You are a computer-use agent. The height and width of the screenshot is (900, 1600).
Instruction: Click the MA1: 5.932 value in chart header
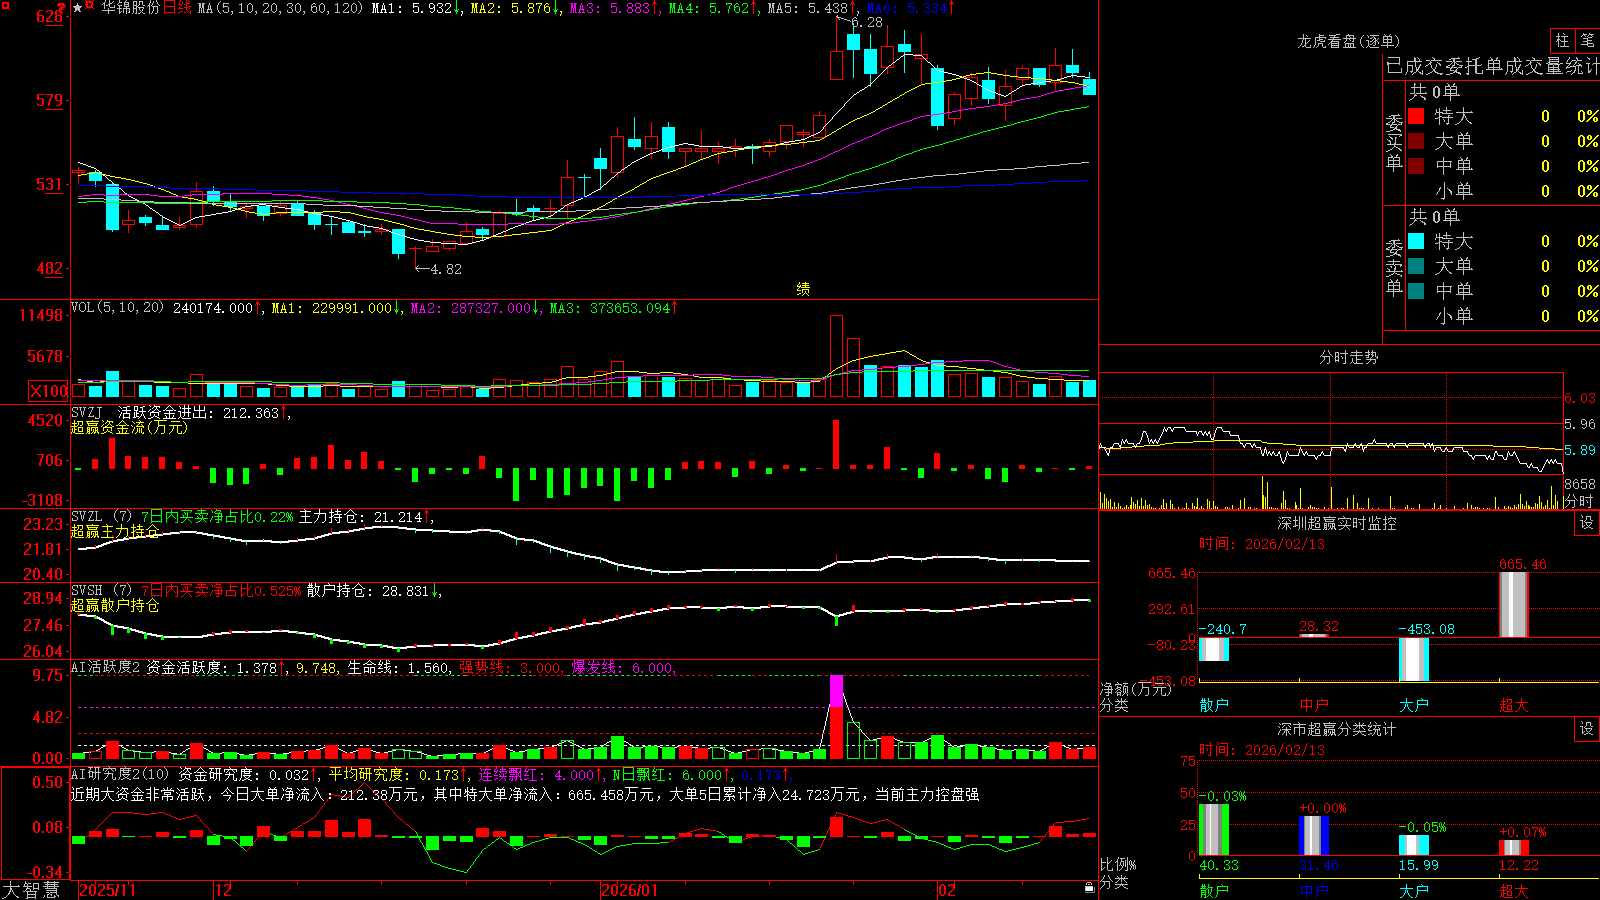416,8
